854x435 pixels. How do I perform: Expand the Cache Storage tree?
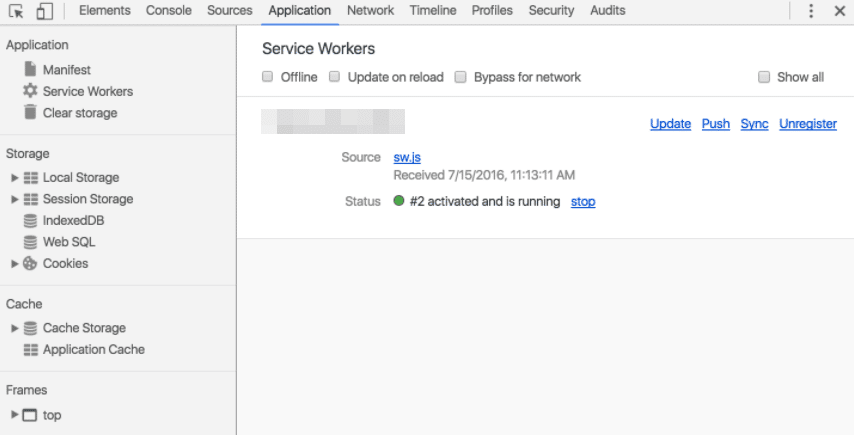coord(15,328)
